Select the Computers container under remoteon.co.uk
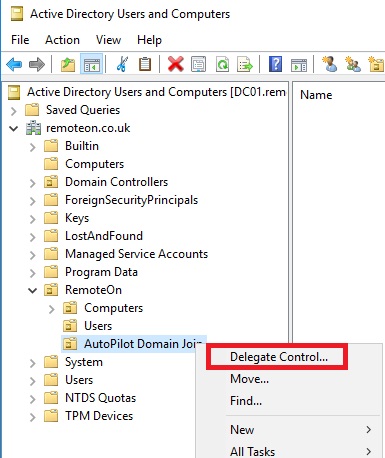 point(94,164)
